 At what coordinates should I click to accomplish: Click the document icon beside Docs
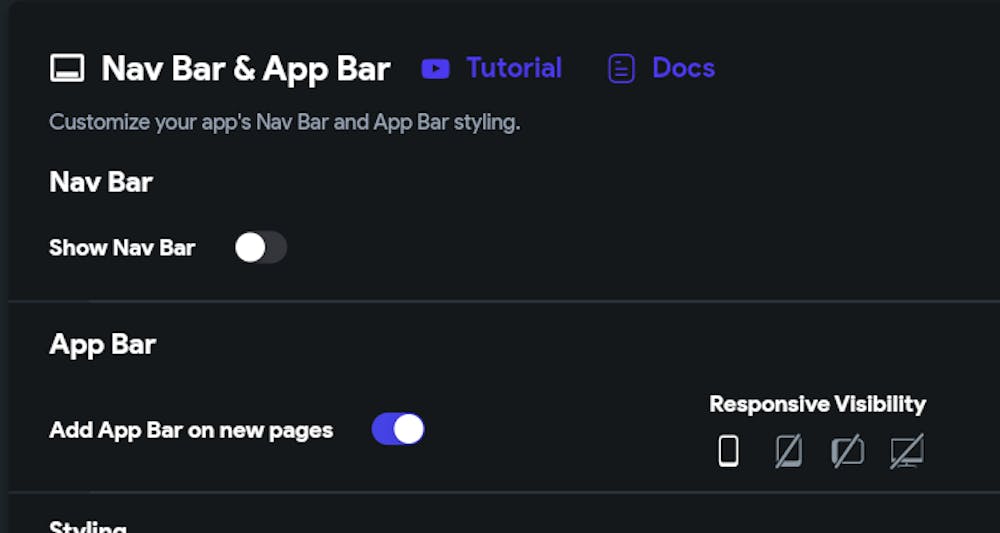[621, 69]
